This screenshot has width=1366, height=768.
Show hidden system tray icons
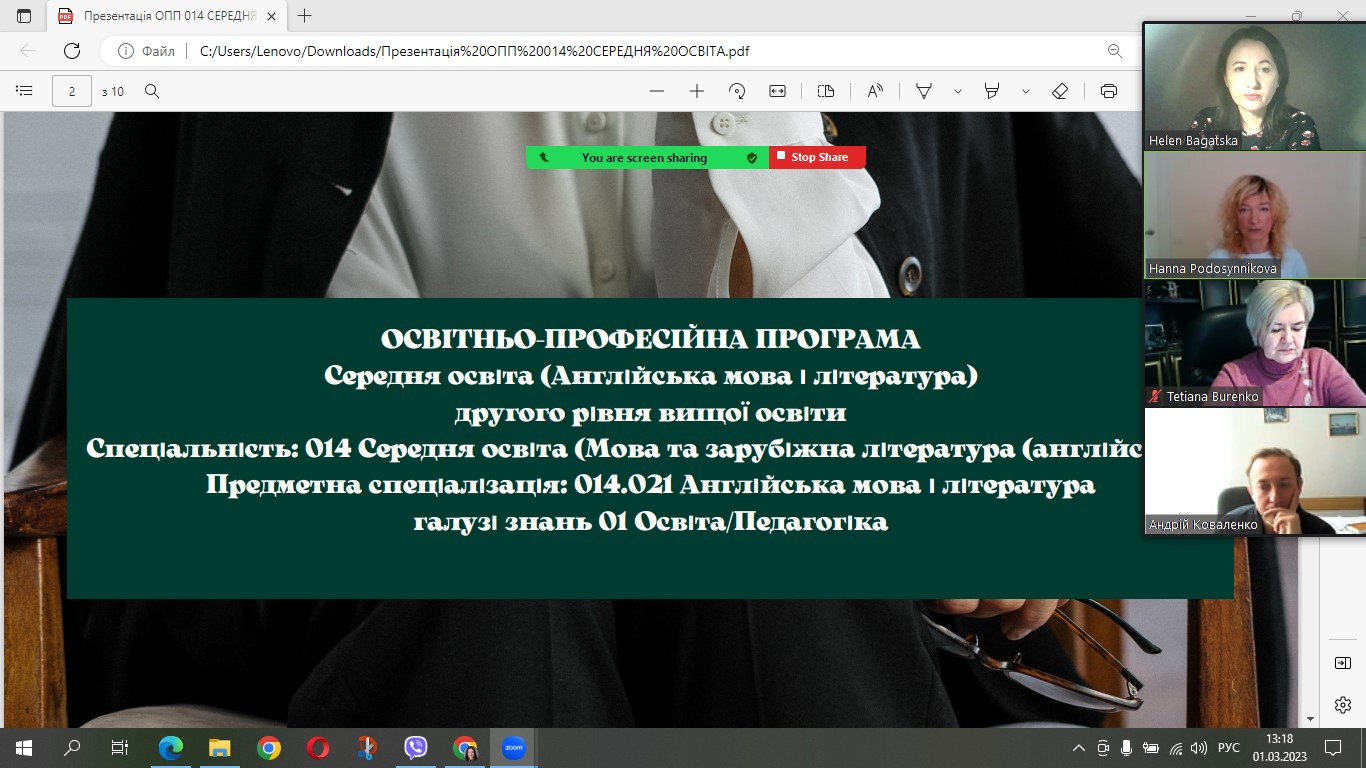coord(1078,748)
